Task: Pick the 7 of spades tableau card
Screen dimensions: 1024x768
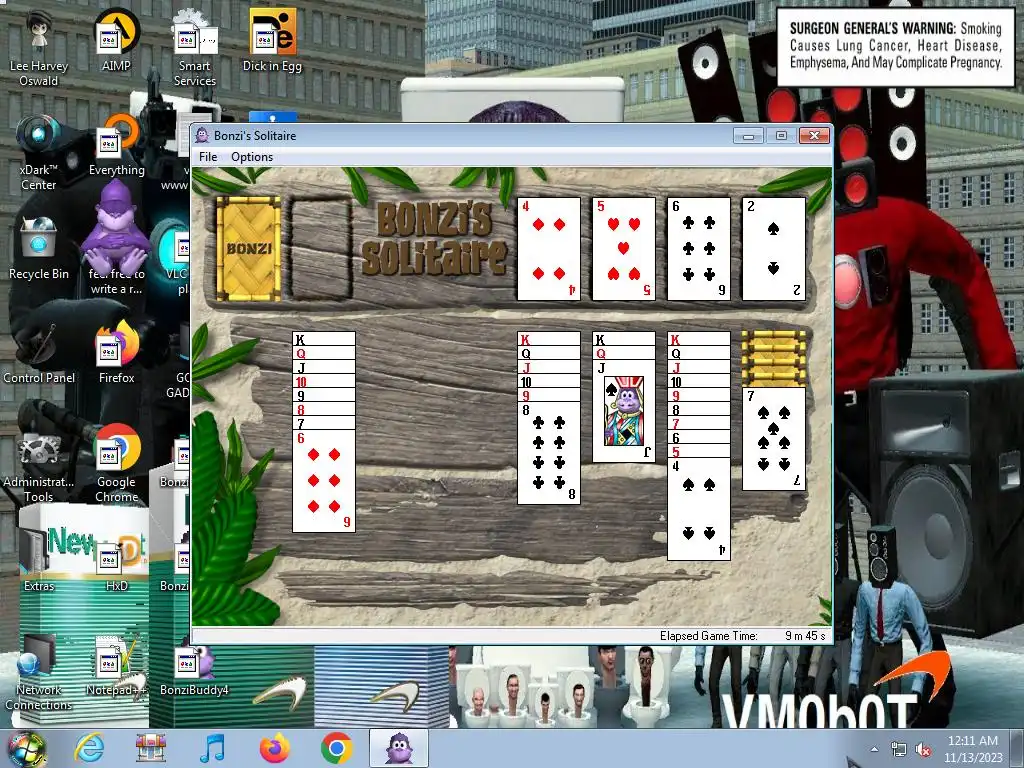Action: pos(774,439)
